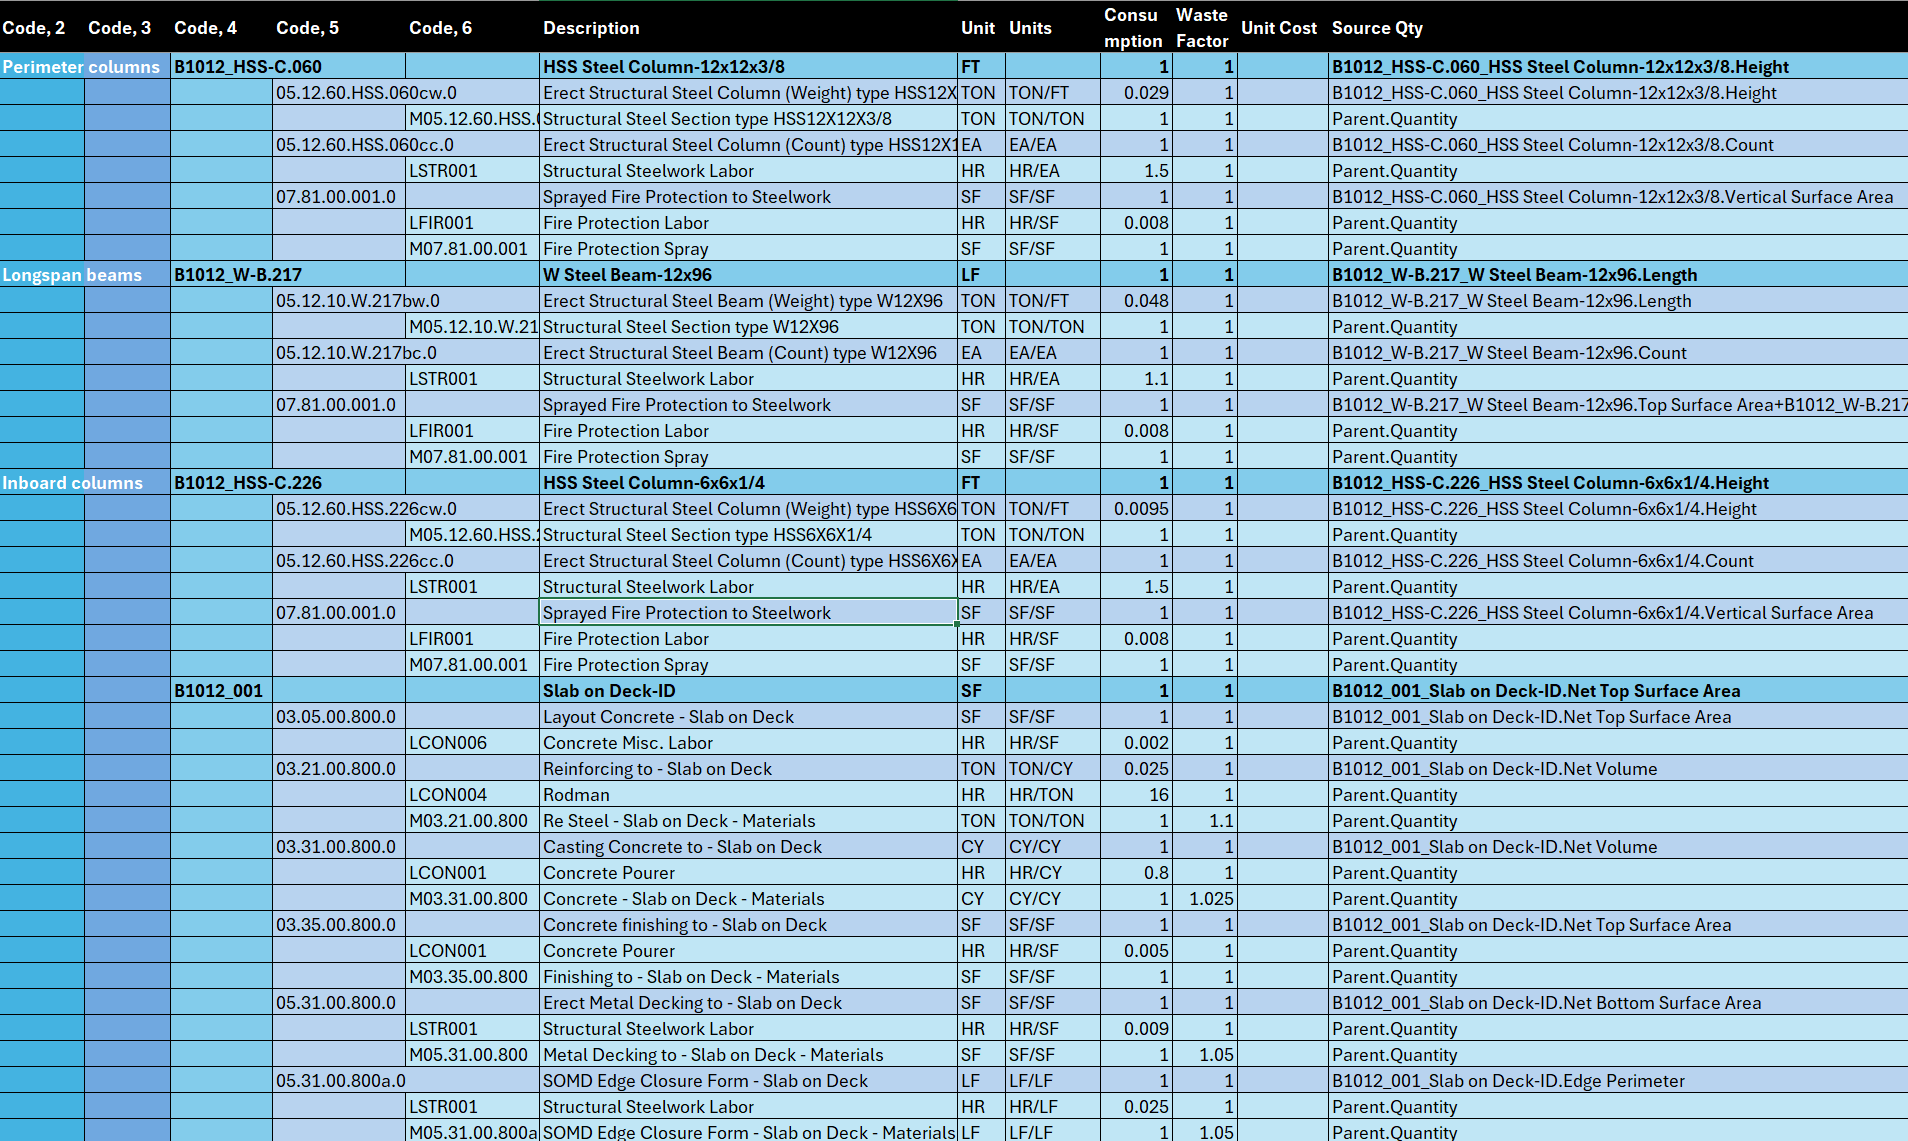Select cell M03.21.00.800
Image resolution: width=1908 pixels, height=1141 pixels.
click(x=472, y=821)
